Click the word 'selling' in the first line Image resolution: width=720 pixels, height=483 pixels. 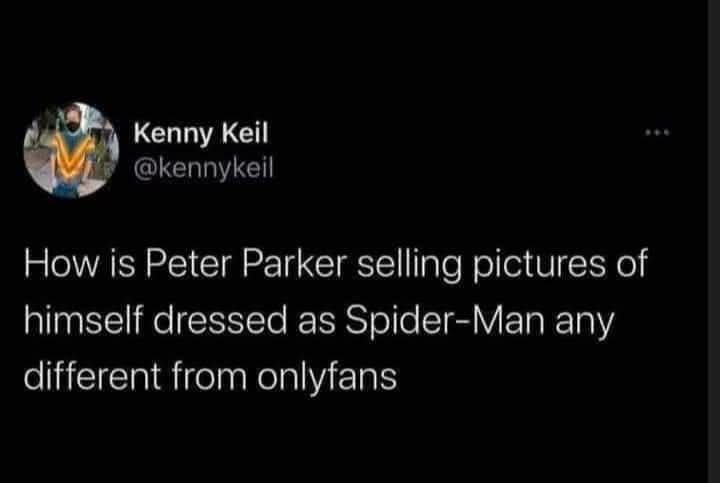(x=410, y=265)
